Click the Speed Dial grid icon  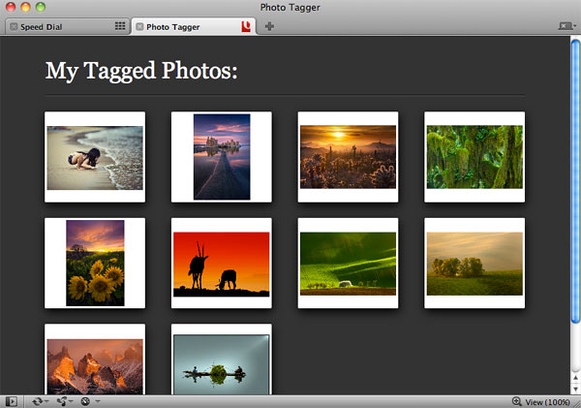pos(120,26)
